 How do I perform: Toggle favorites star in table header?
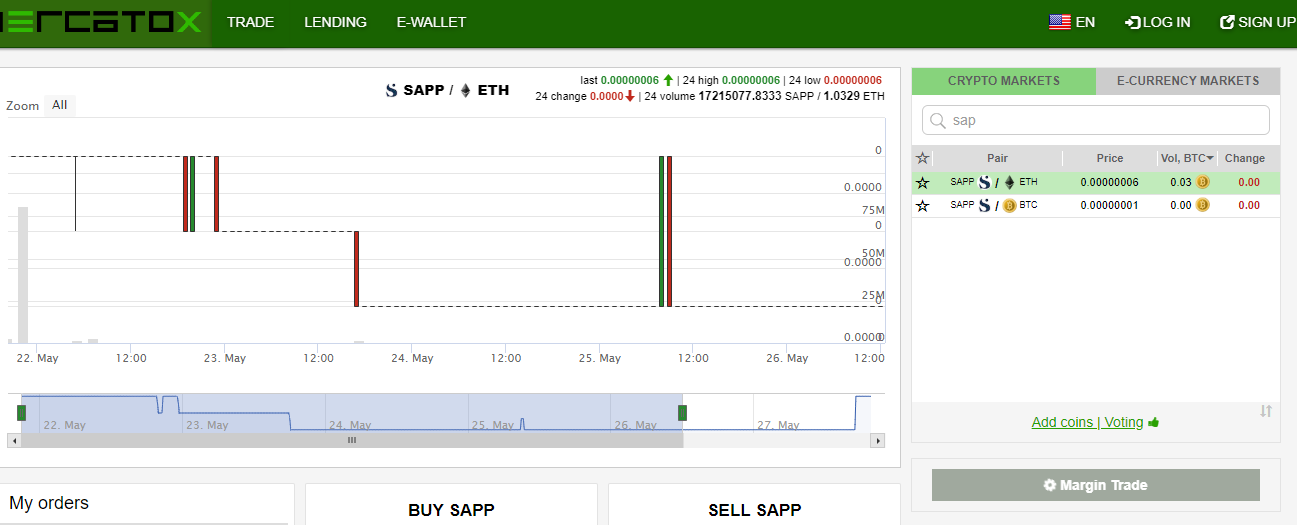(x=922, y=158)
